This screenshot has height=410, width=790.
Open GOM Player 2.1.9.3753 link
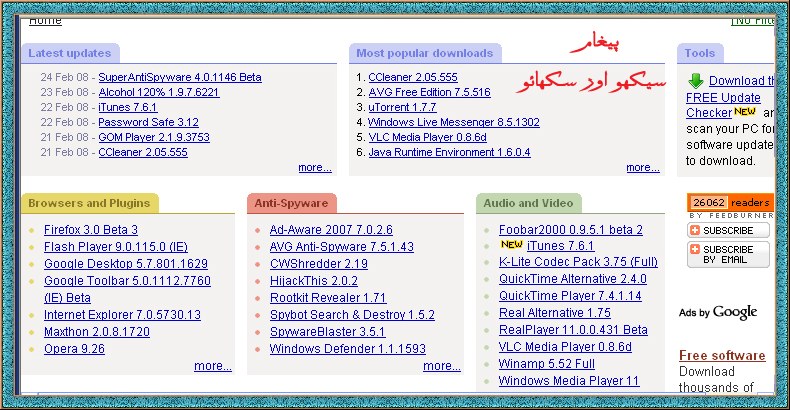point(154,138)
